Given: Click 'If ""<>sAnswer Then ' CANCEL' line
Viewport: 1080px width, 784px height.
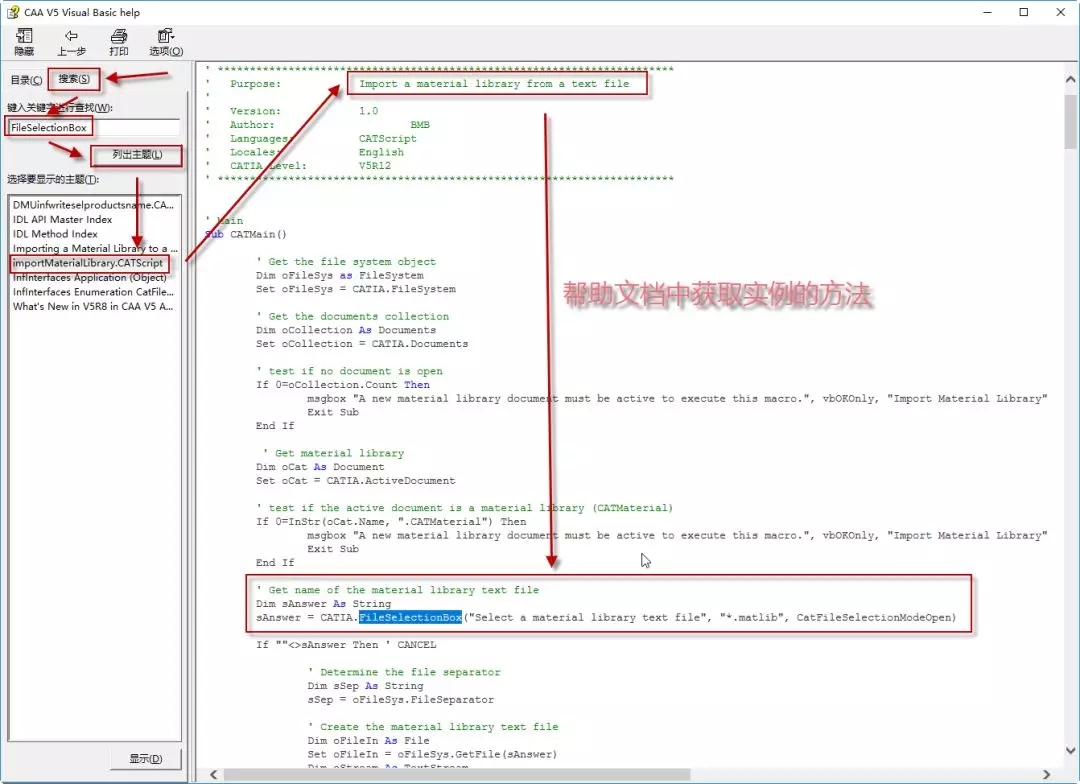Looking at the screenshot, I should pos(346,645).
